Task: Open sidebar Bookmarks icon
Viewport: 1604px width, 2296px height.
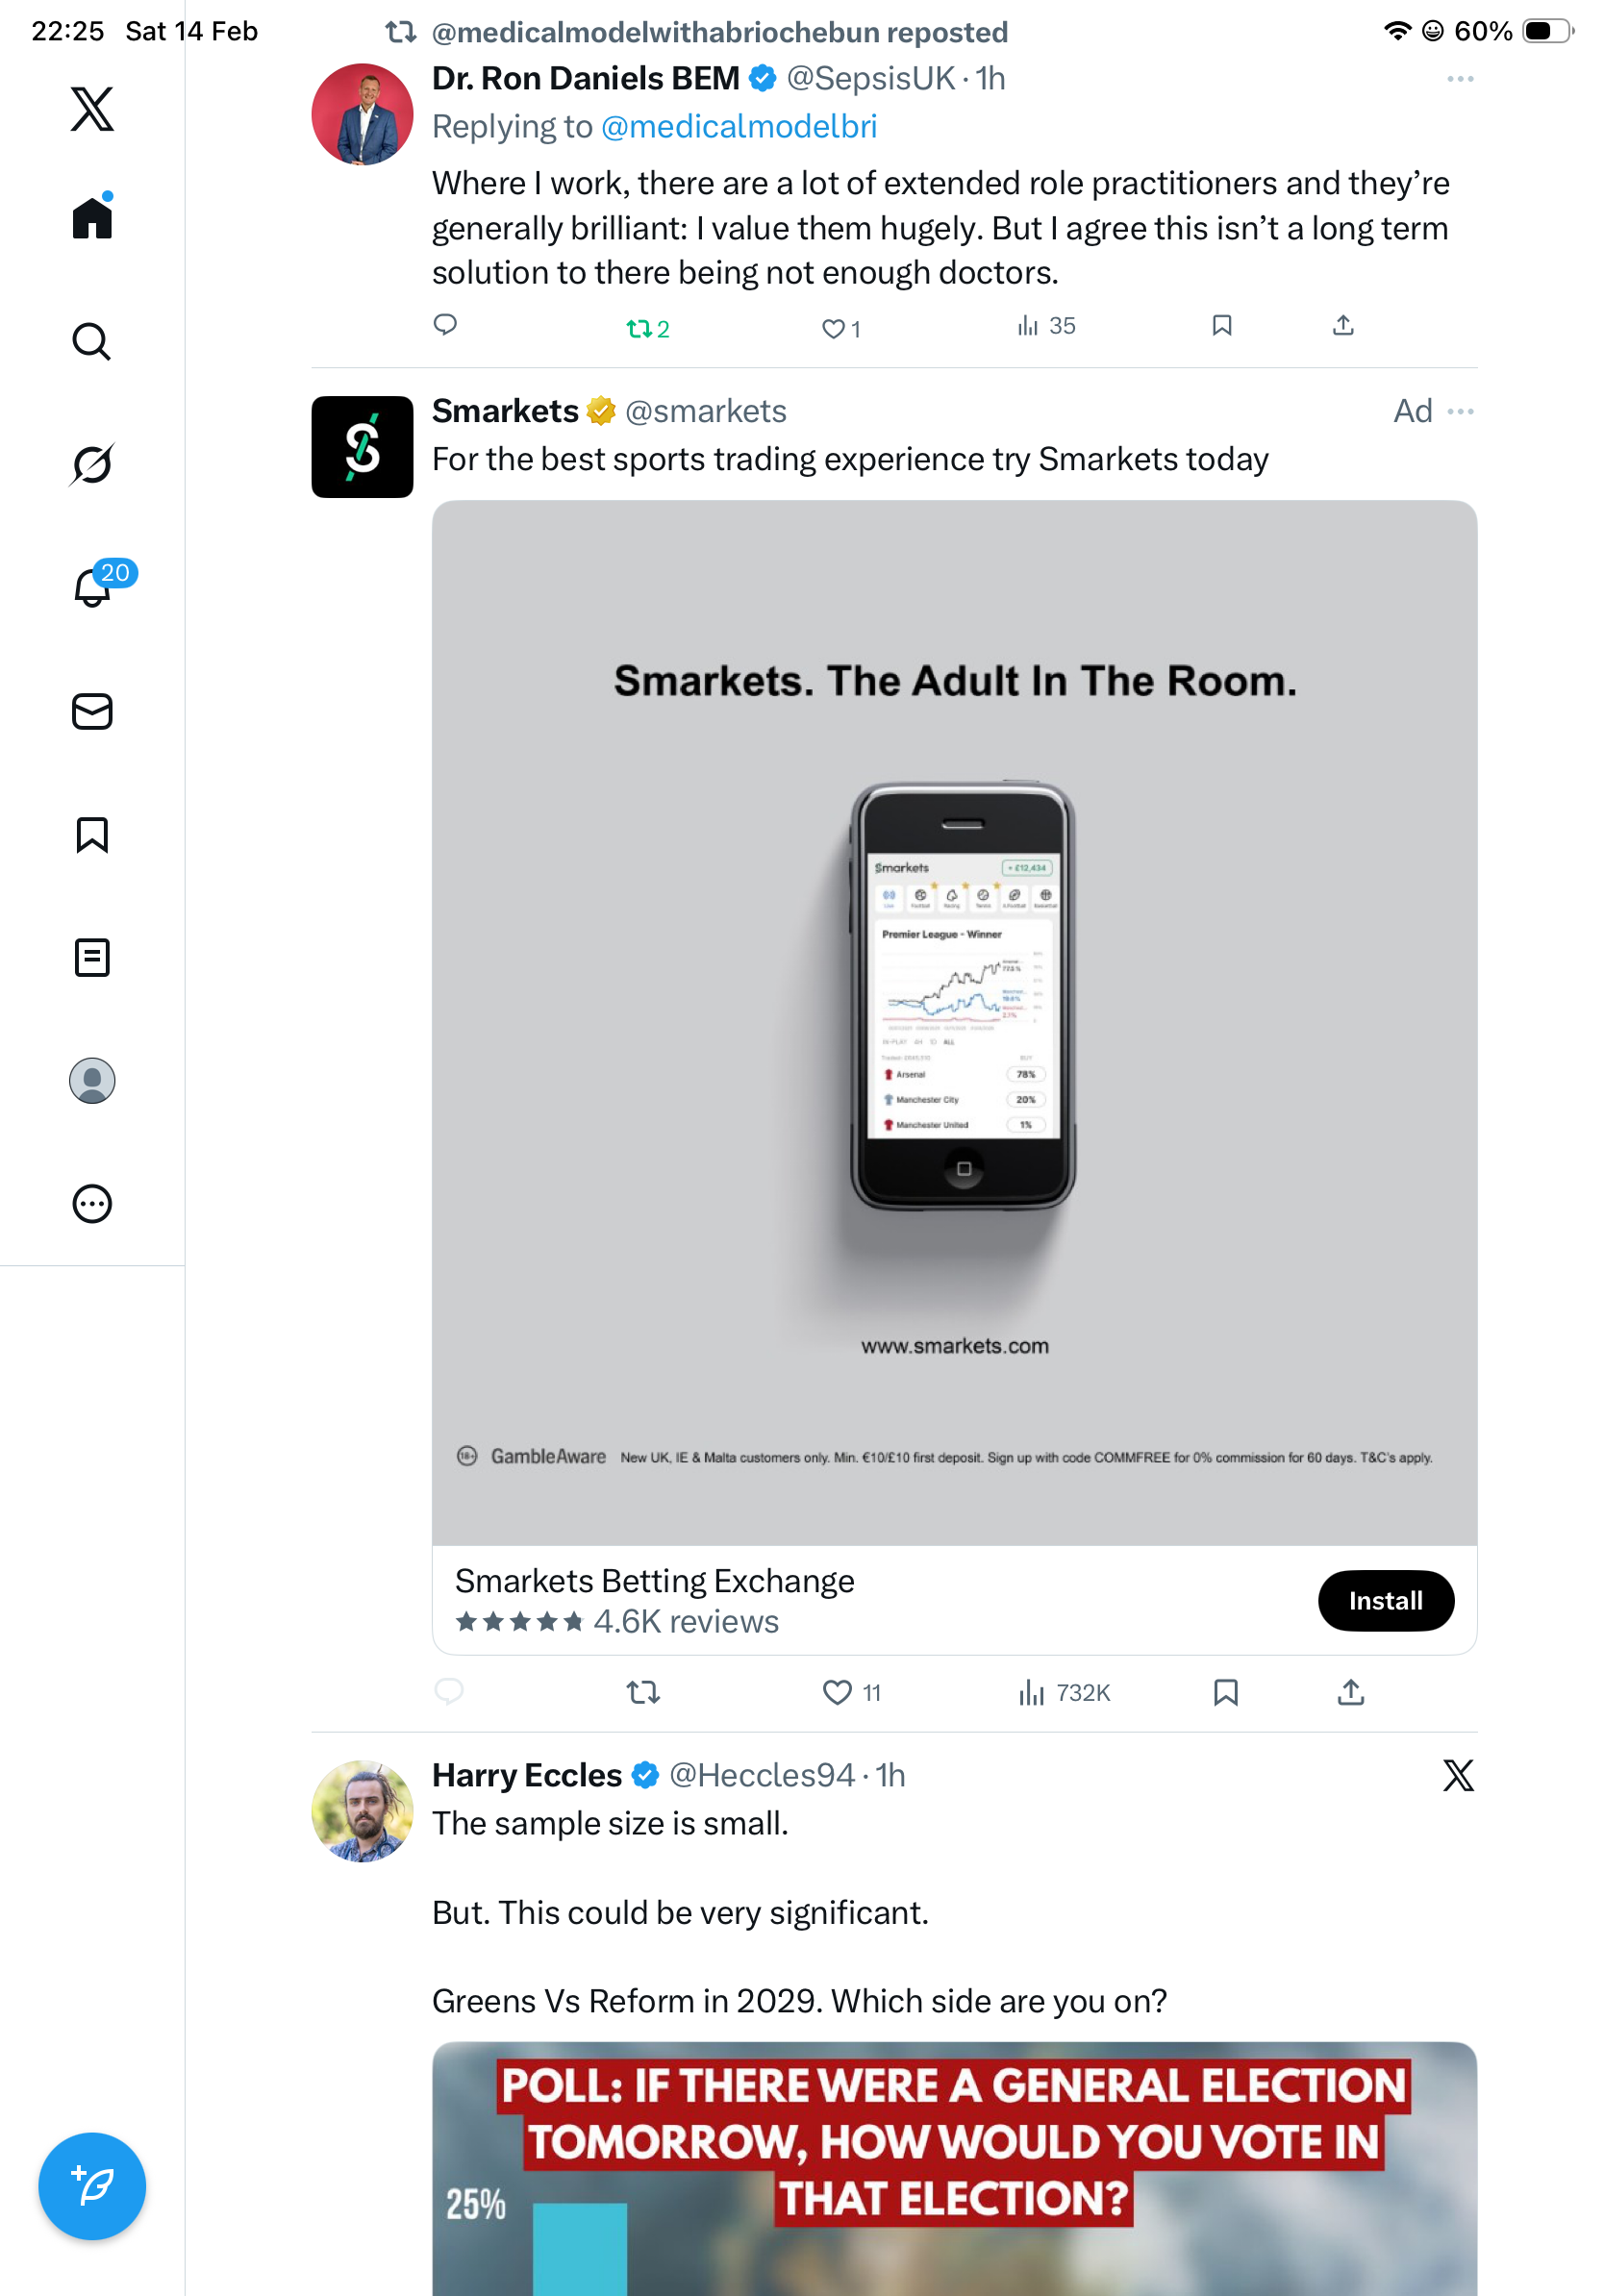Action: click(x=92, y=834)
